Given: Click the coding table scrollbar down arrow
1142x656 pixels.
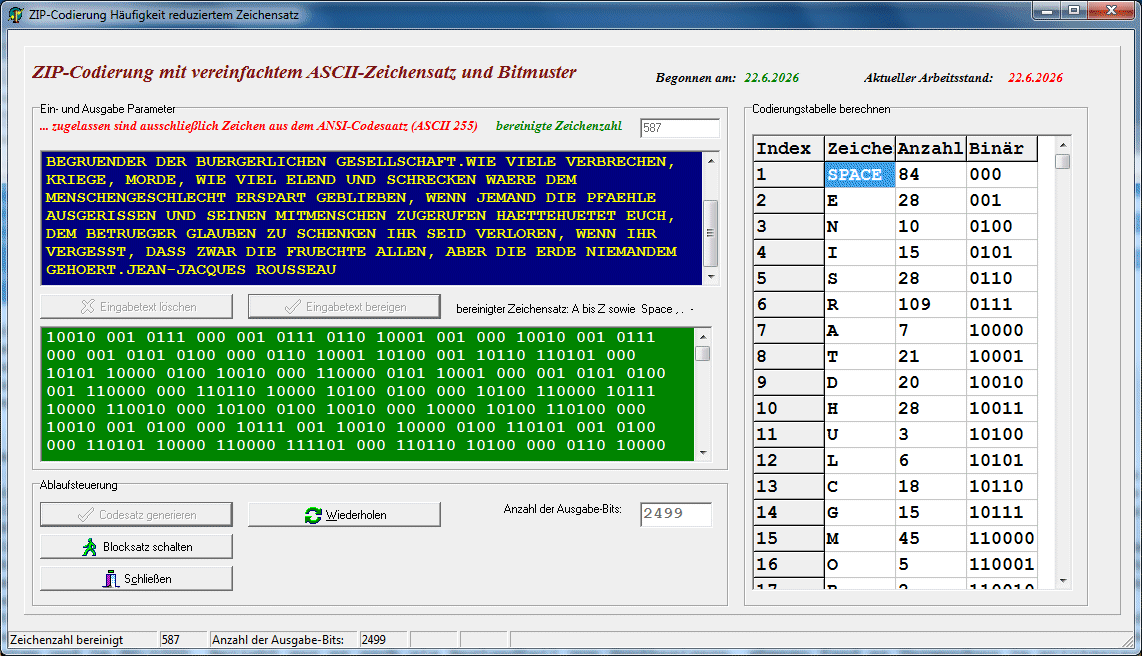Looking at the screenshot, I should (x=1063, y=581).
